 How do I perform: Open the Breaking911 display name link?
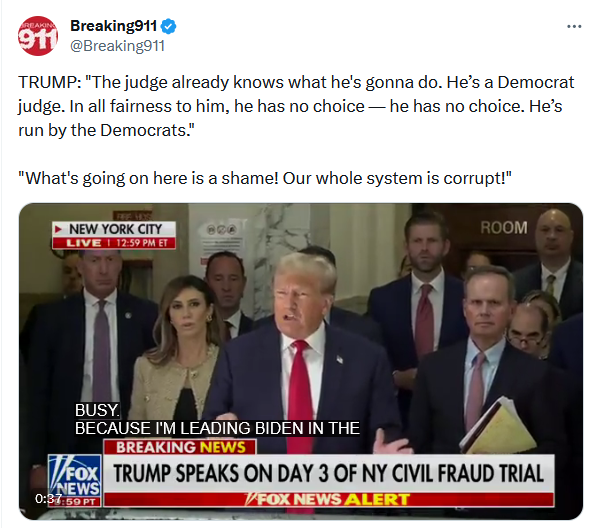pos(113,26)
